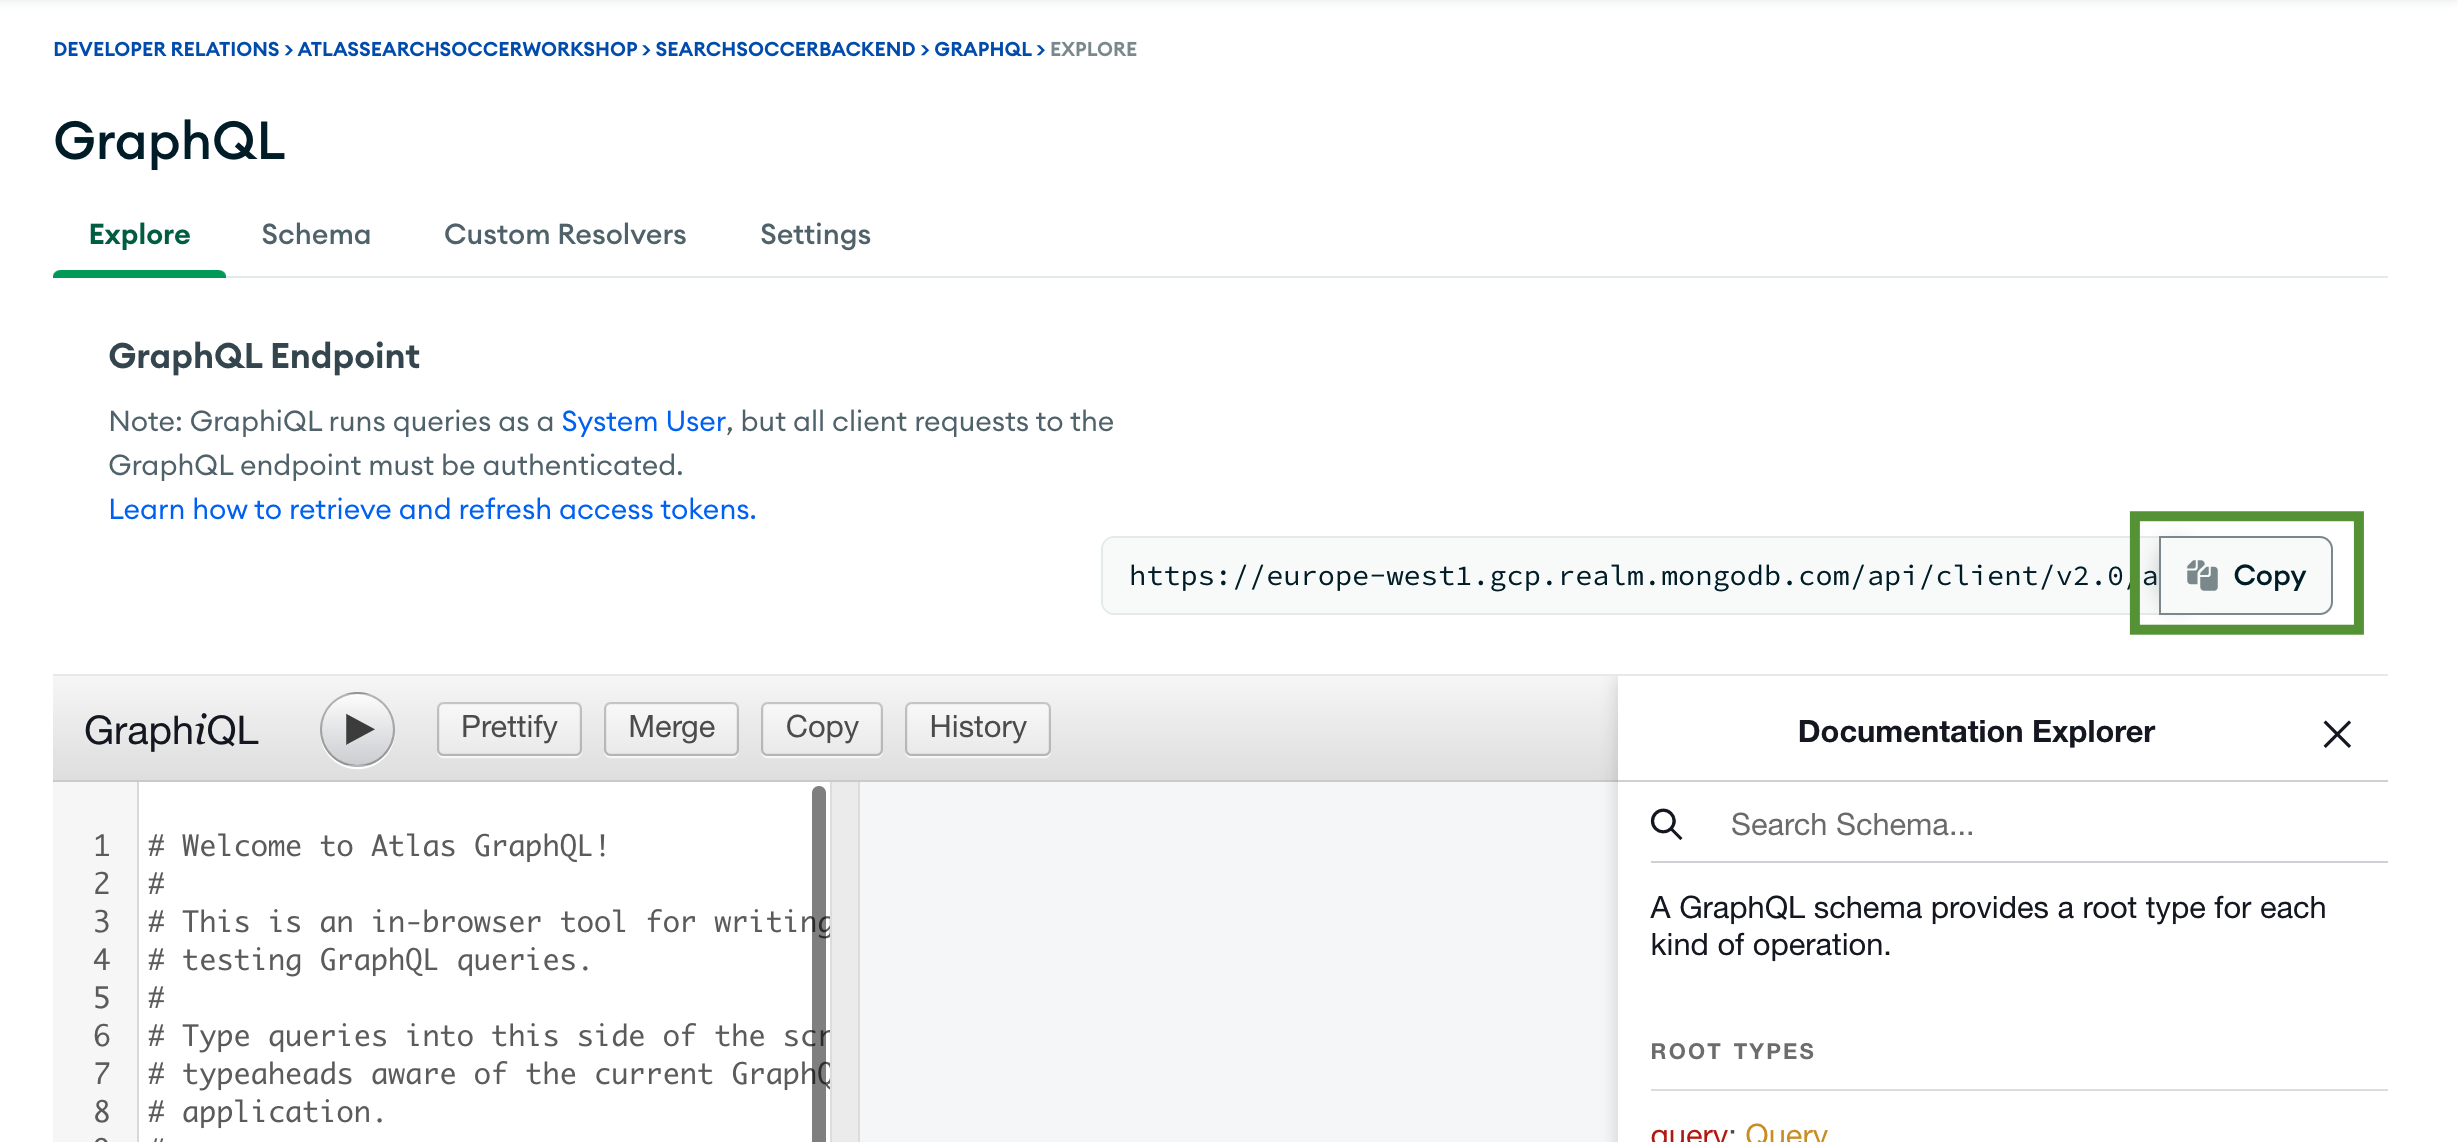Close the Documentation Explorer panel

coord(2337,734)
